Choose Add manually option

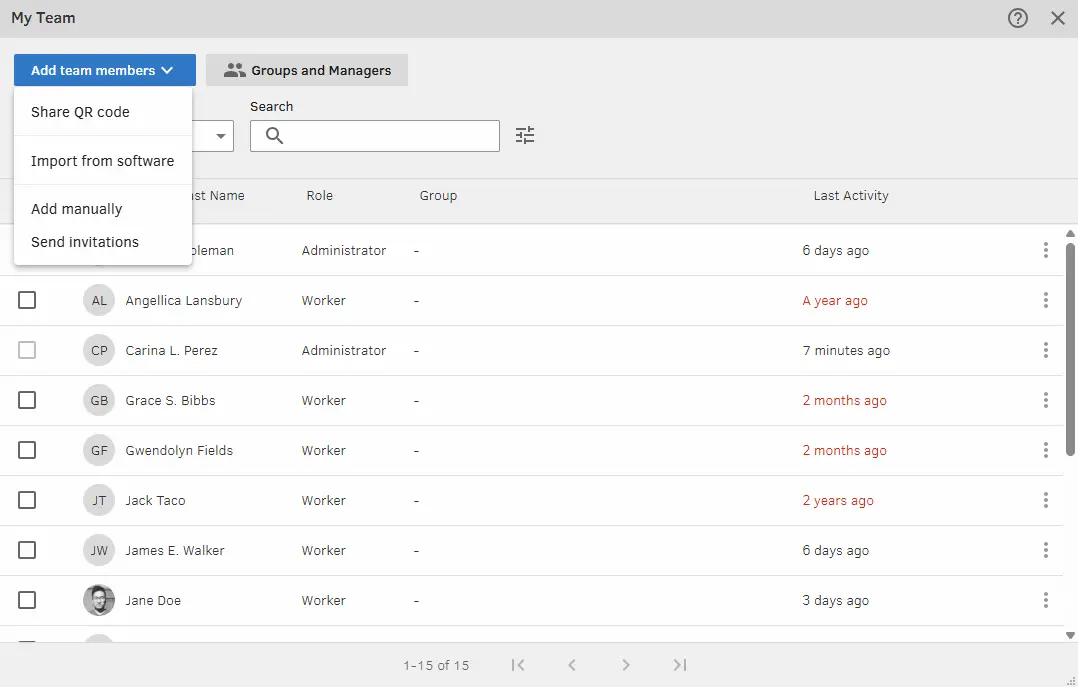[x=102, y=209]
